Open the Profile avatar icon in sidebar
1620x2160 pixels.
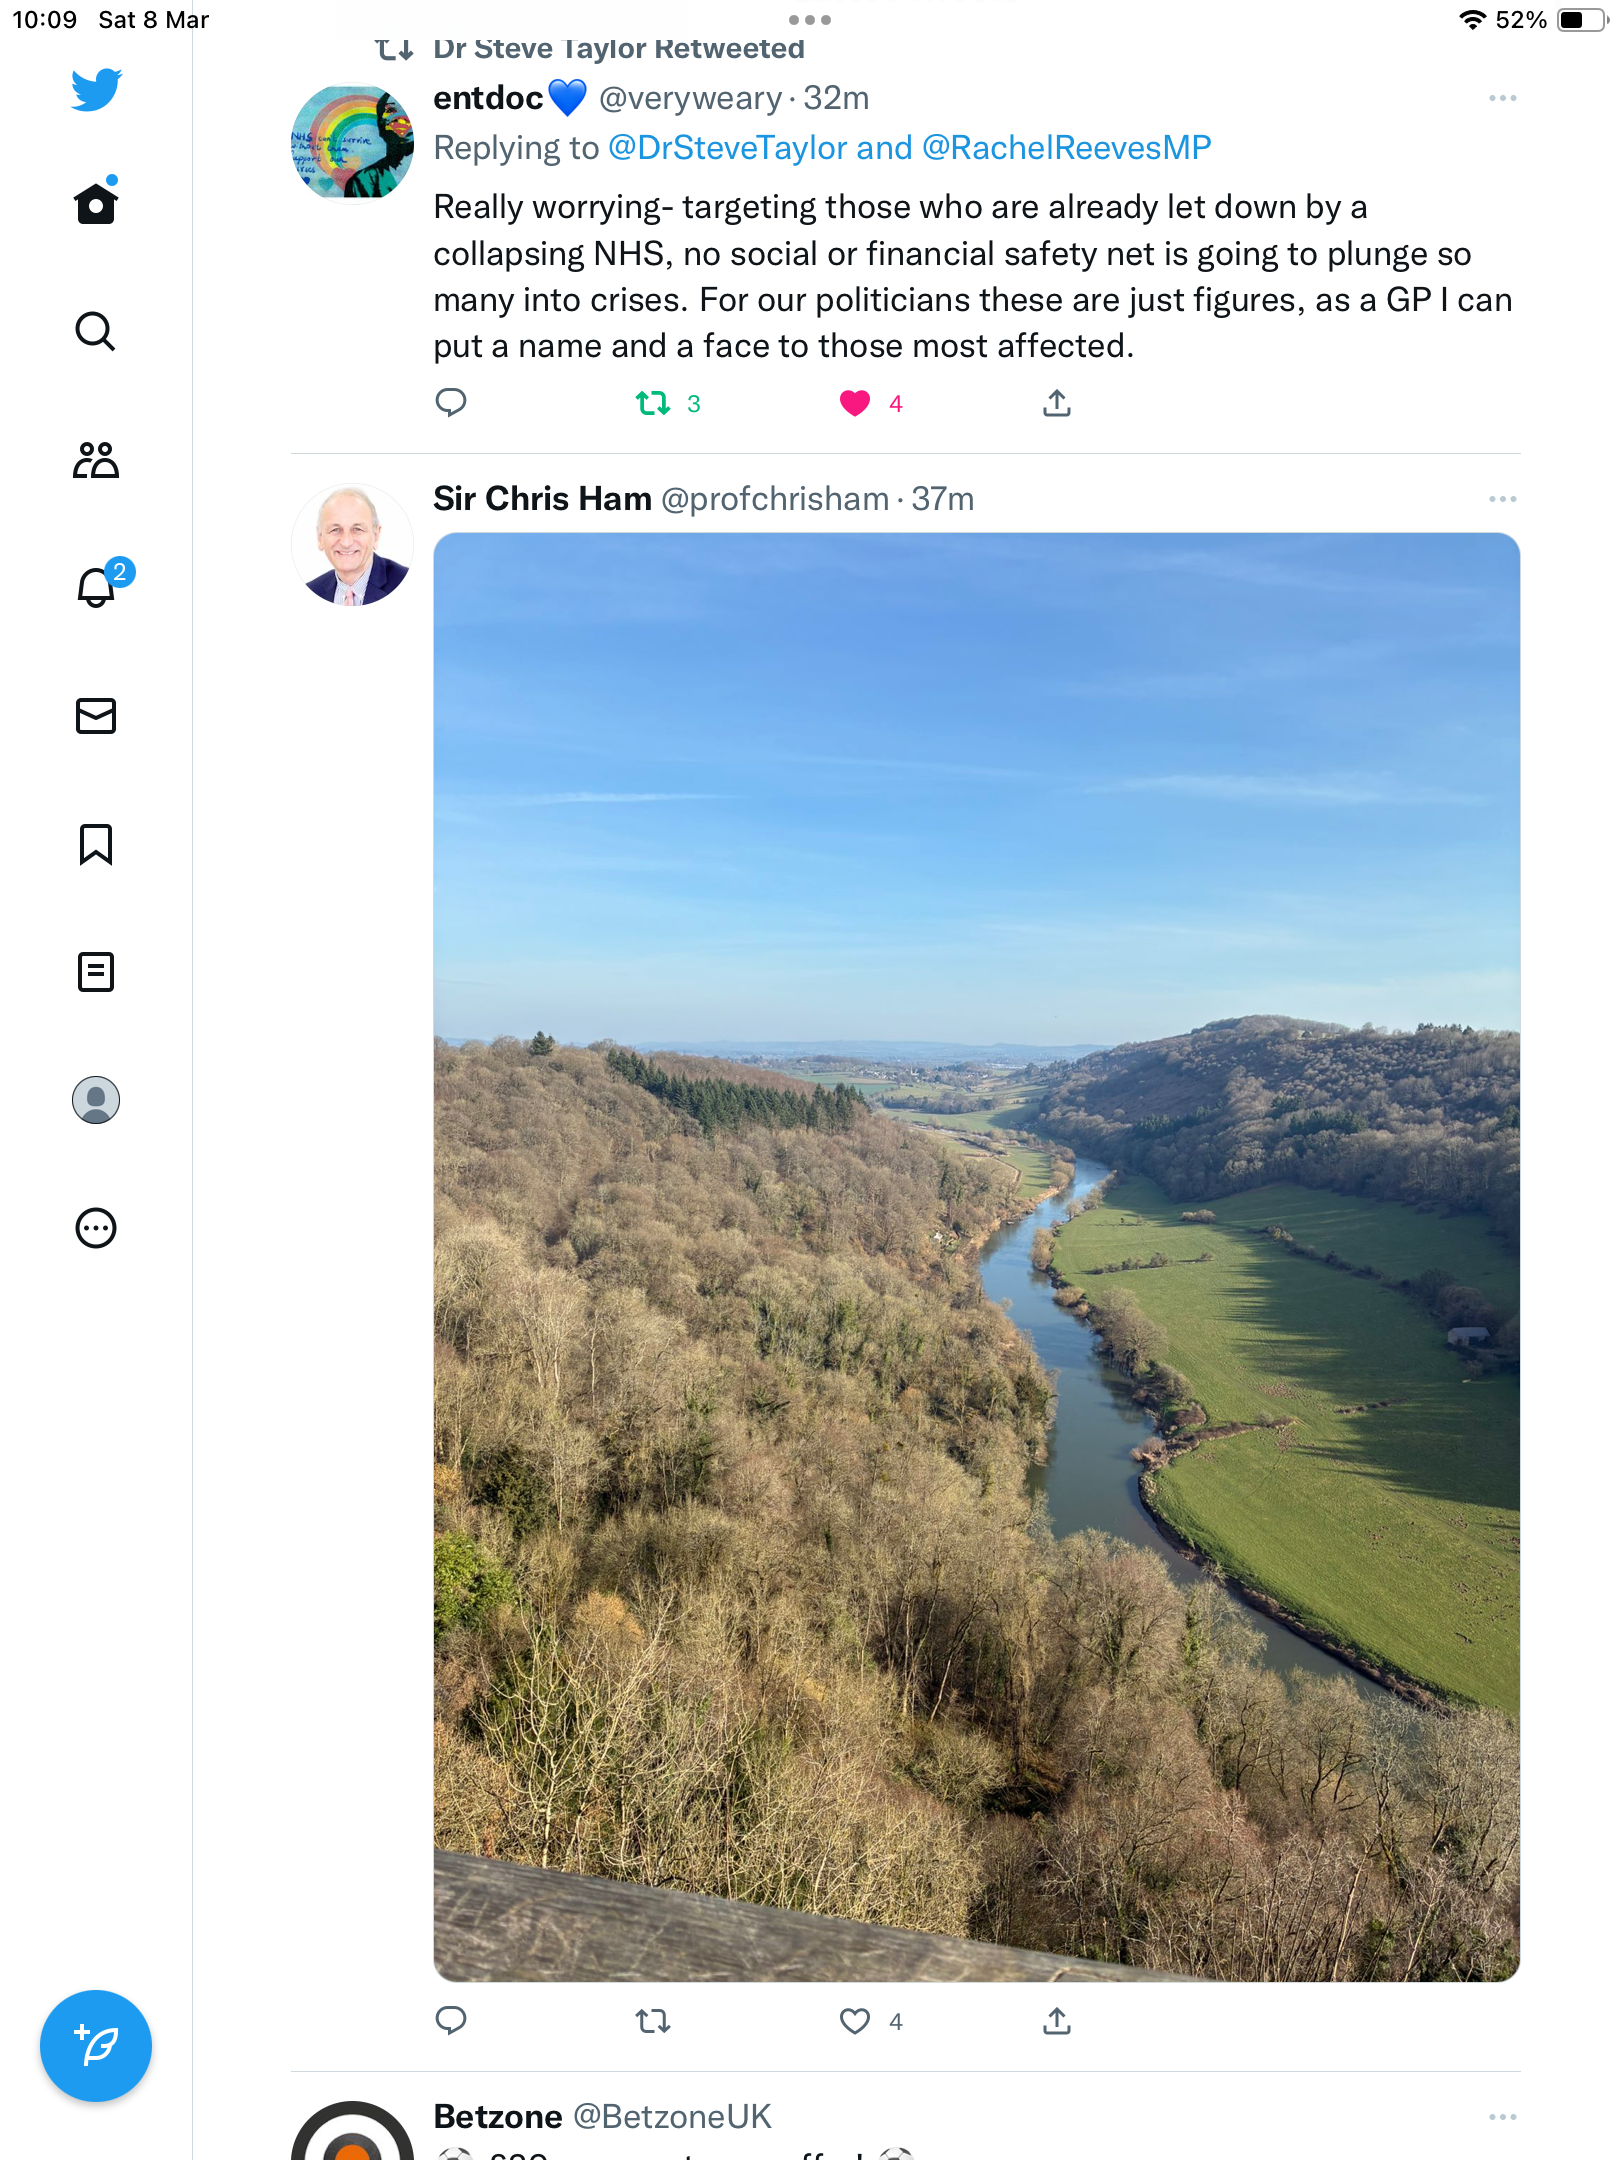click(96, 1100)
